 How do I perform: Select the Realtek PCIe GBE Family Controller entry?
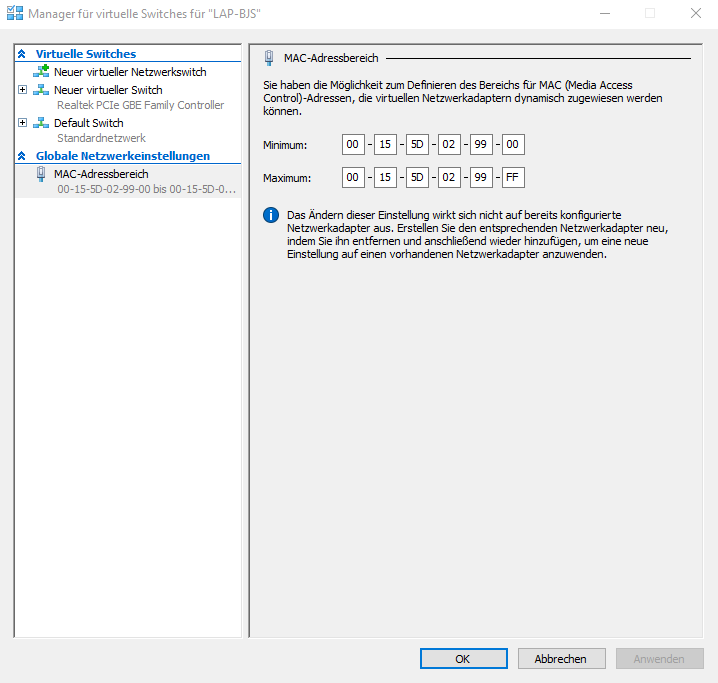coord(140,105)
